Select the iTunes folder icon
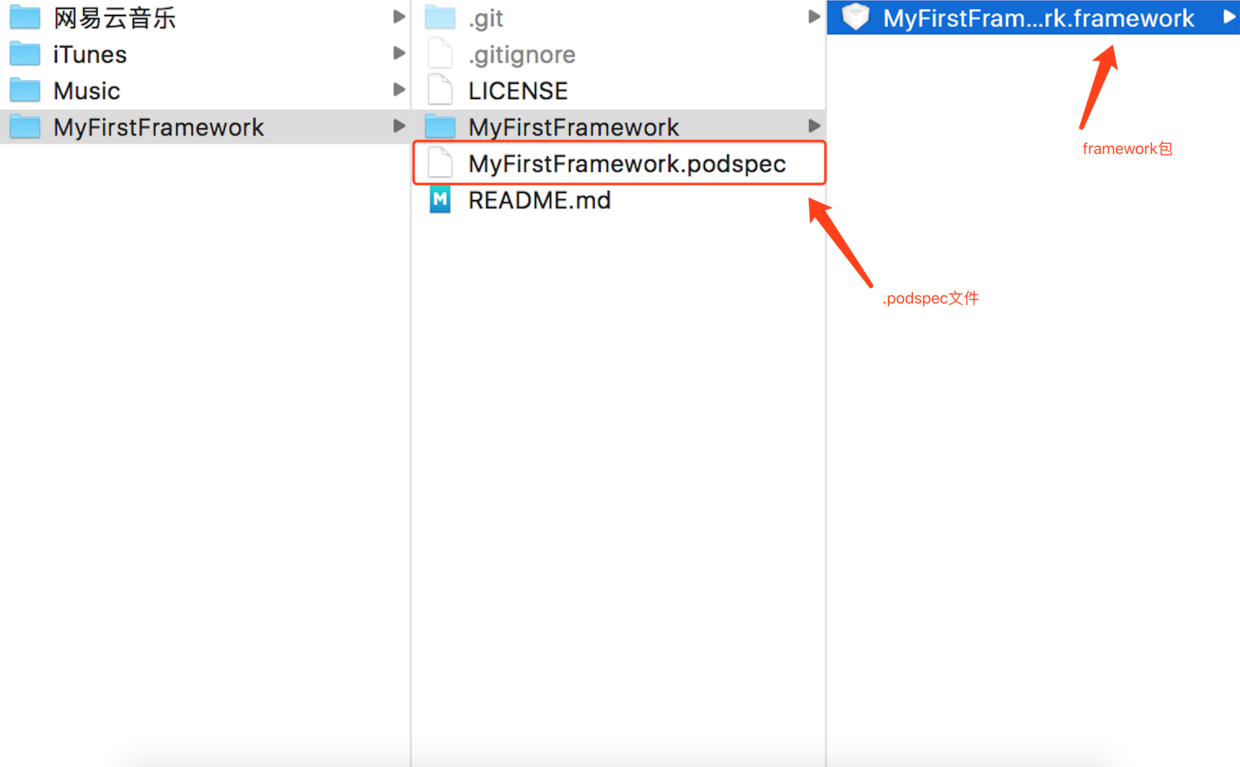This screenshot has height=767, width=1240. (x=25, y=53)
